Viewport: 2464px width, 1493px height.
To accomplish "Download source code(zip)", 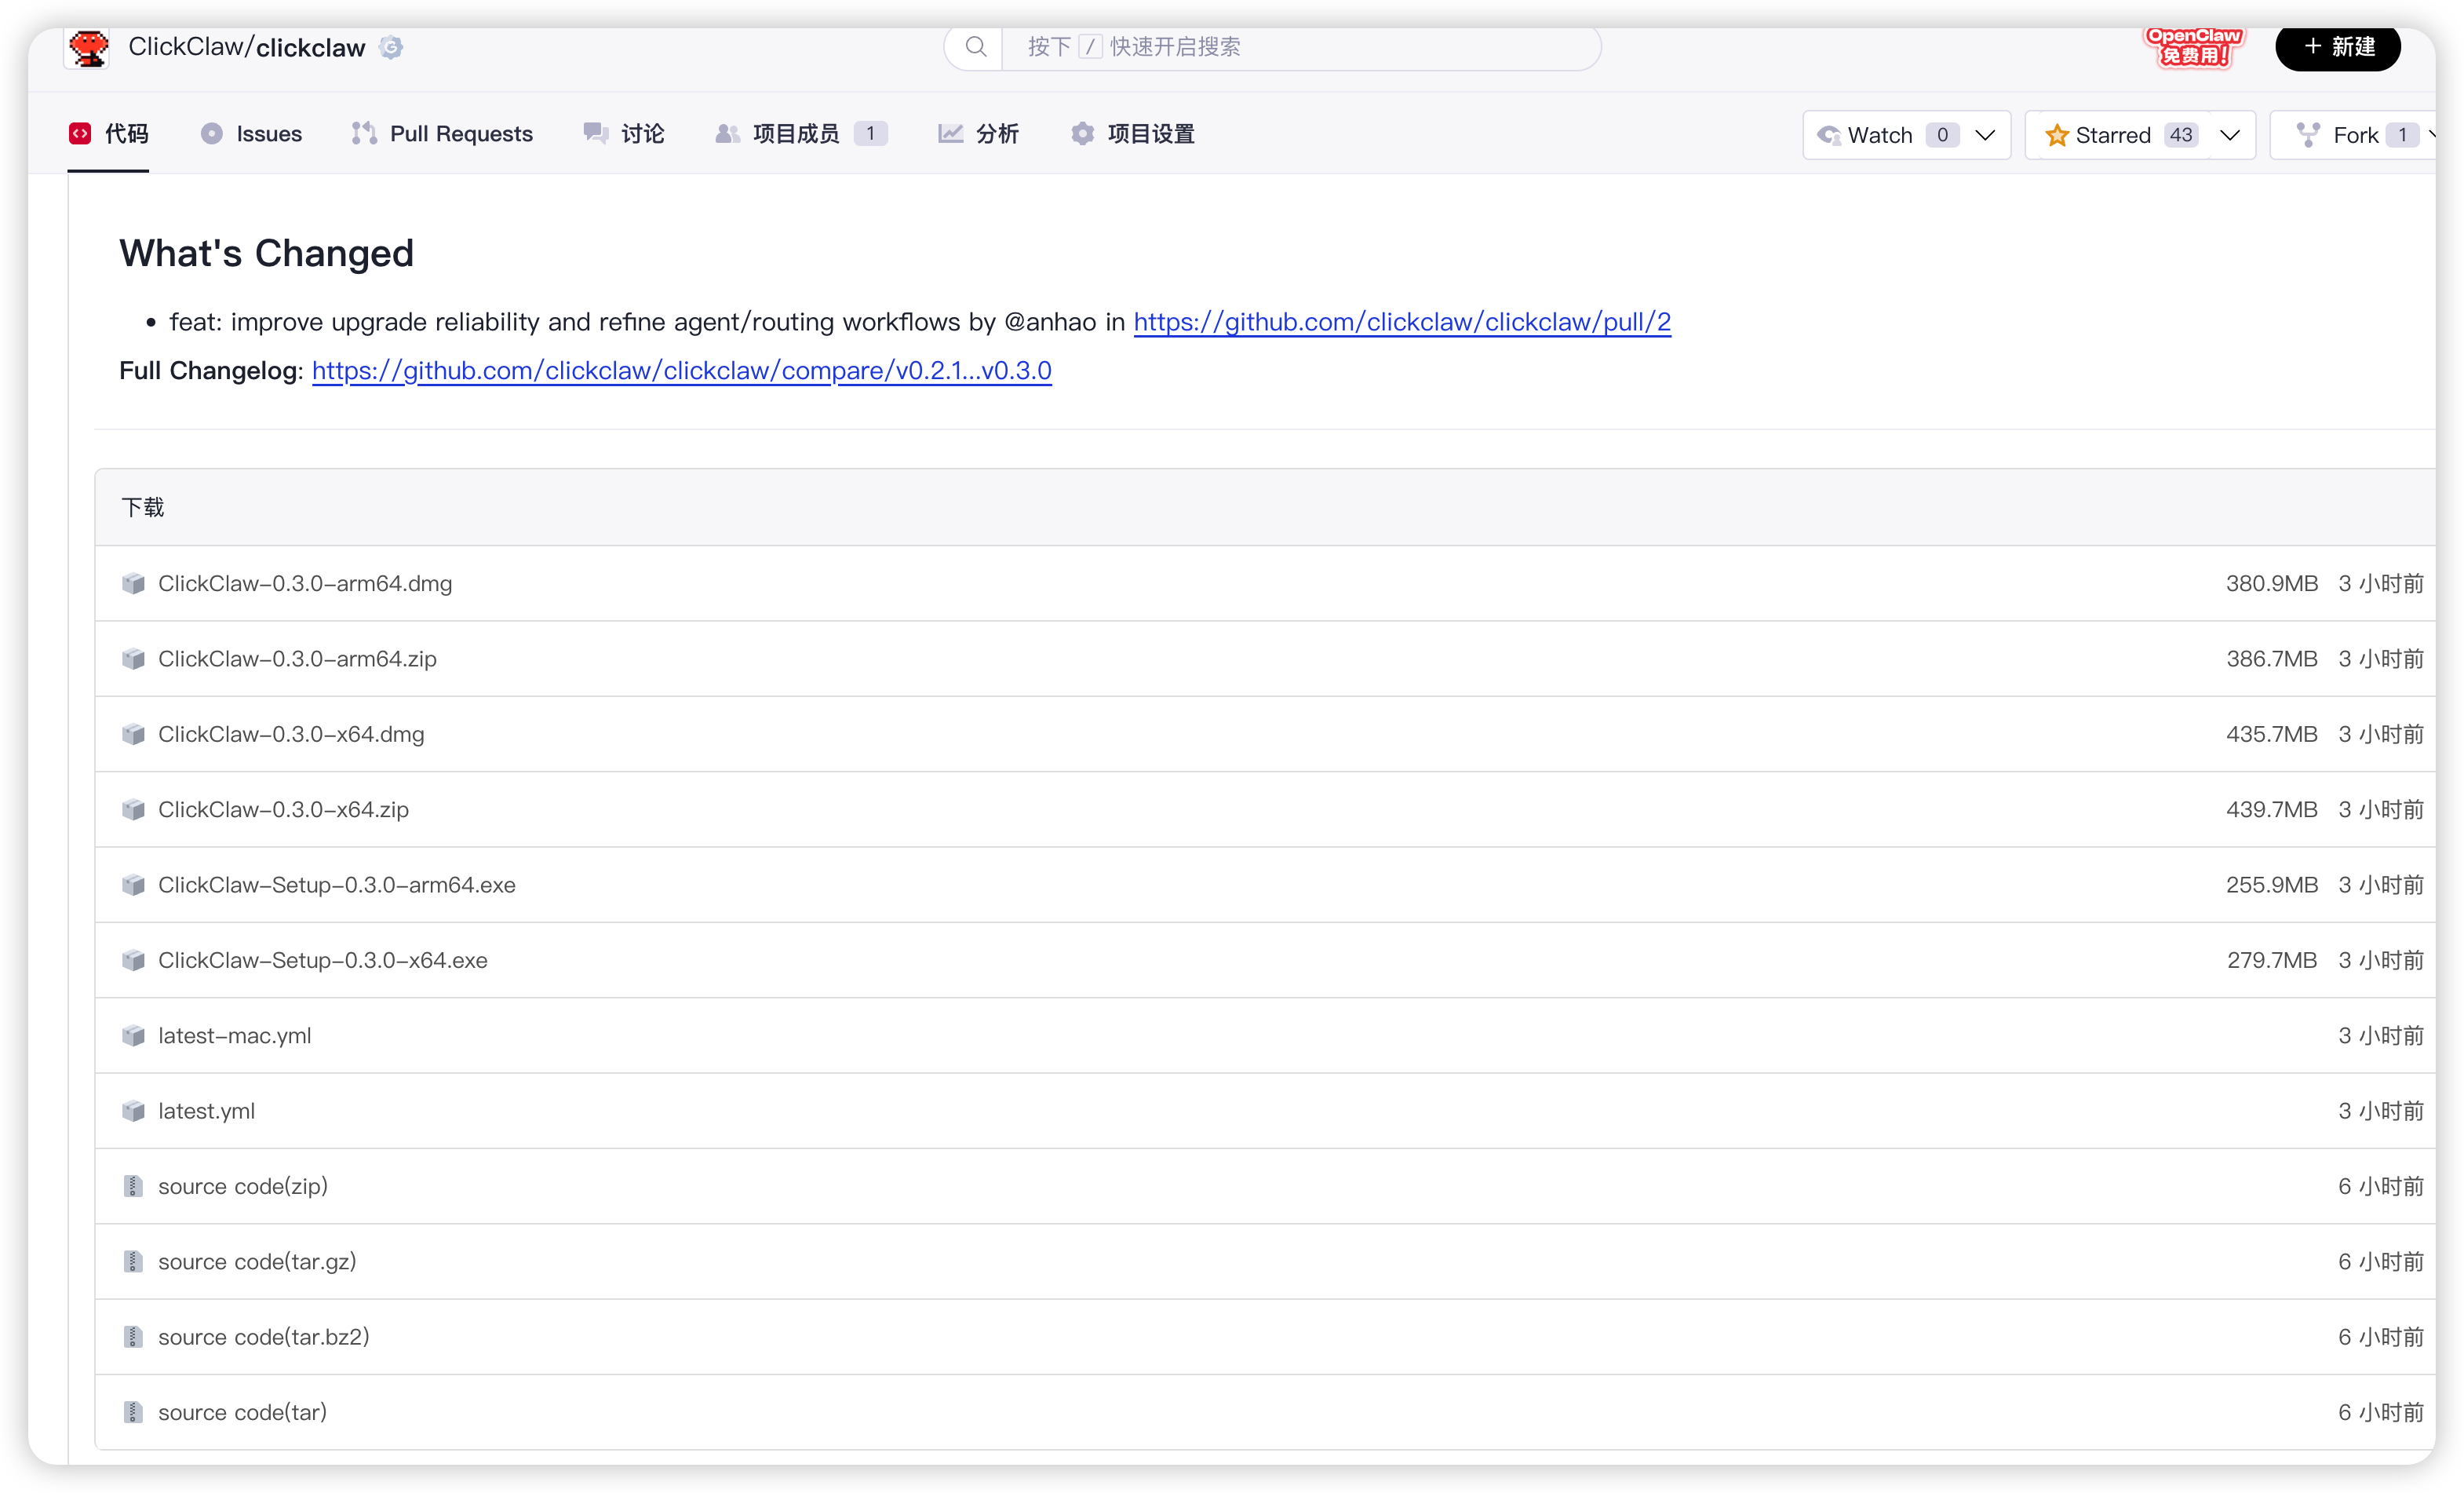I will 243,1187.
